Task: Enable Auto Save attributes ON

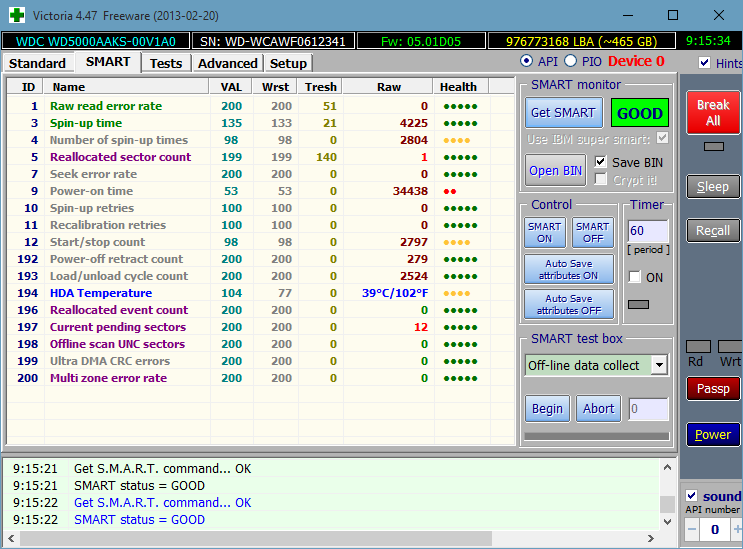Action: pos(569,269)
